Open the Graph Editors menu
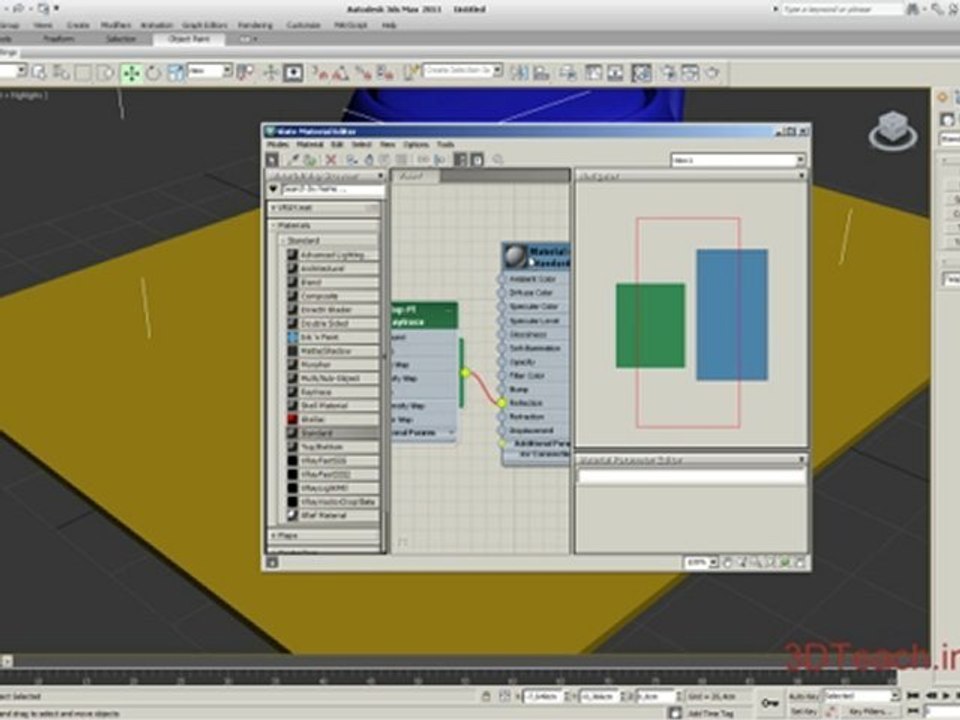 [205, 25]
